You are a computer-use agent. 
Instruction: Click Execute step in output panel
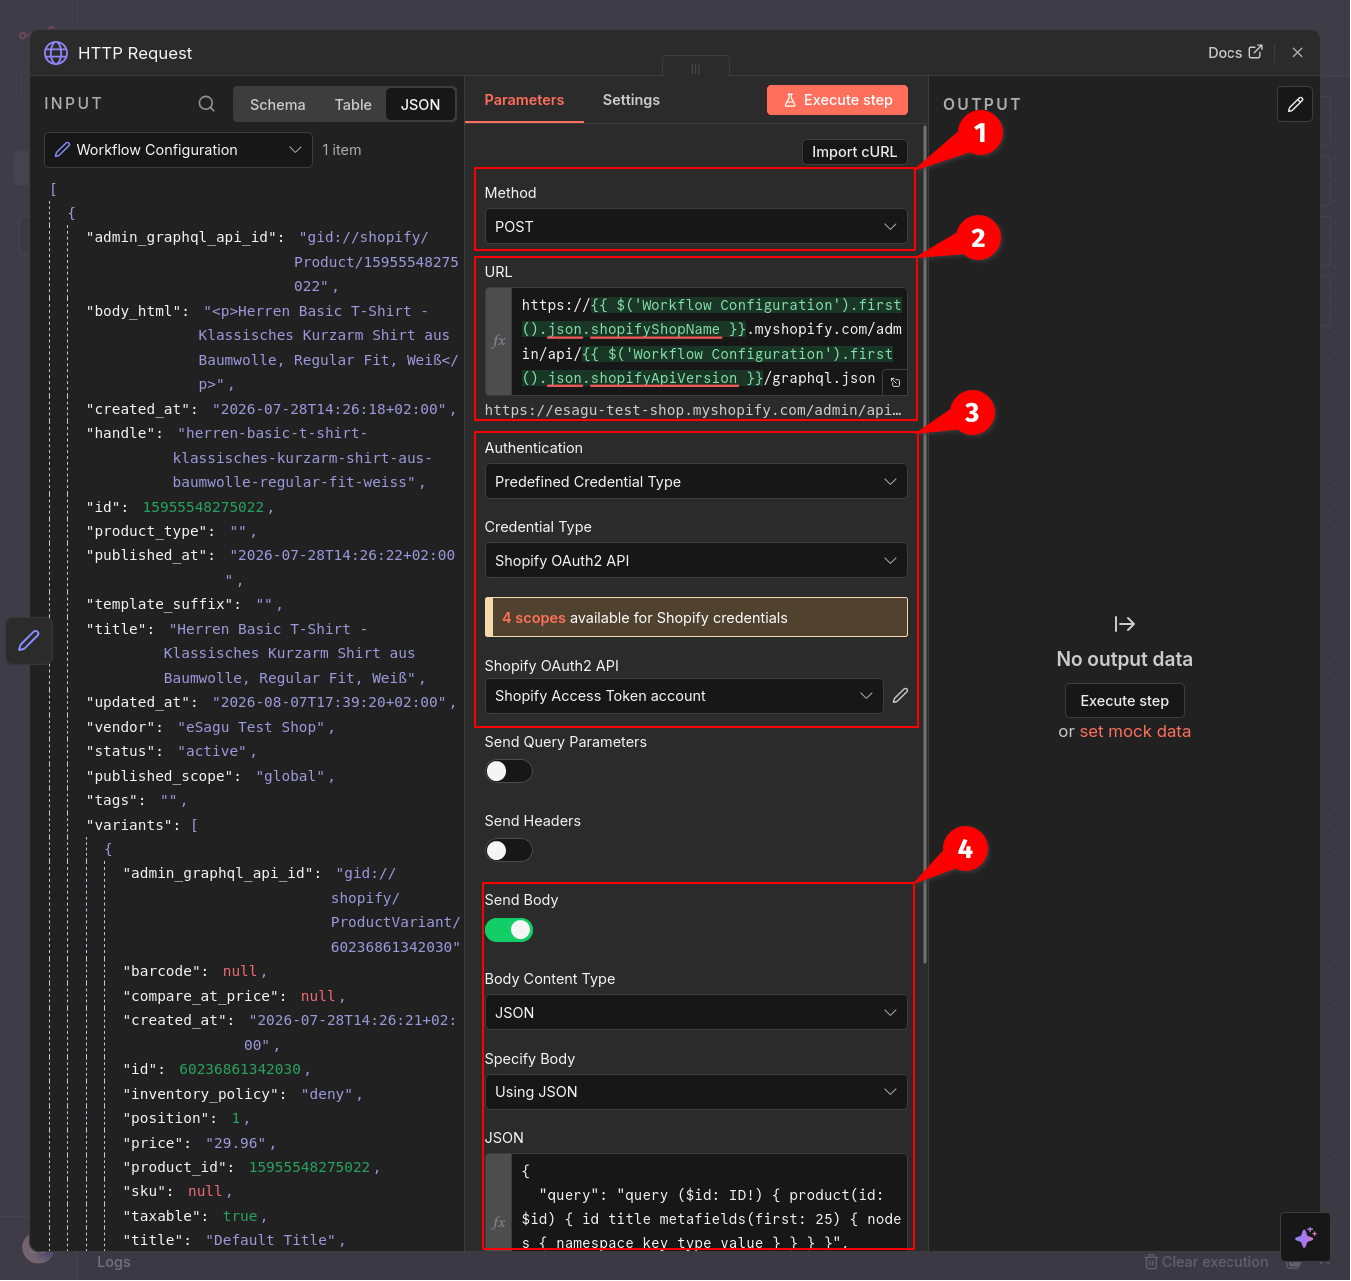click(1124, 701)
